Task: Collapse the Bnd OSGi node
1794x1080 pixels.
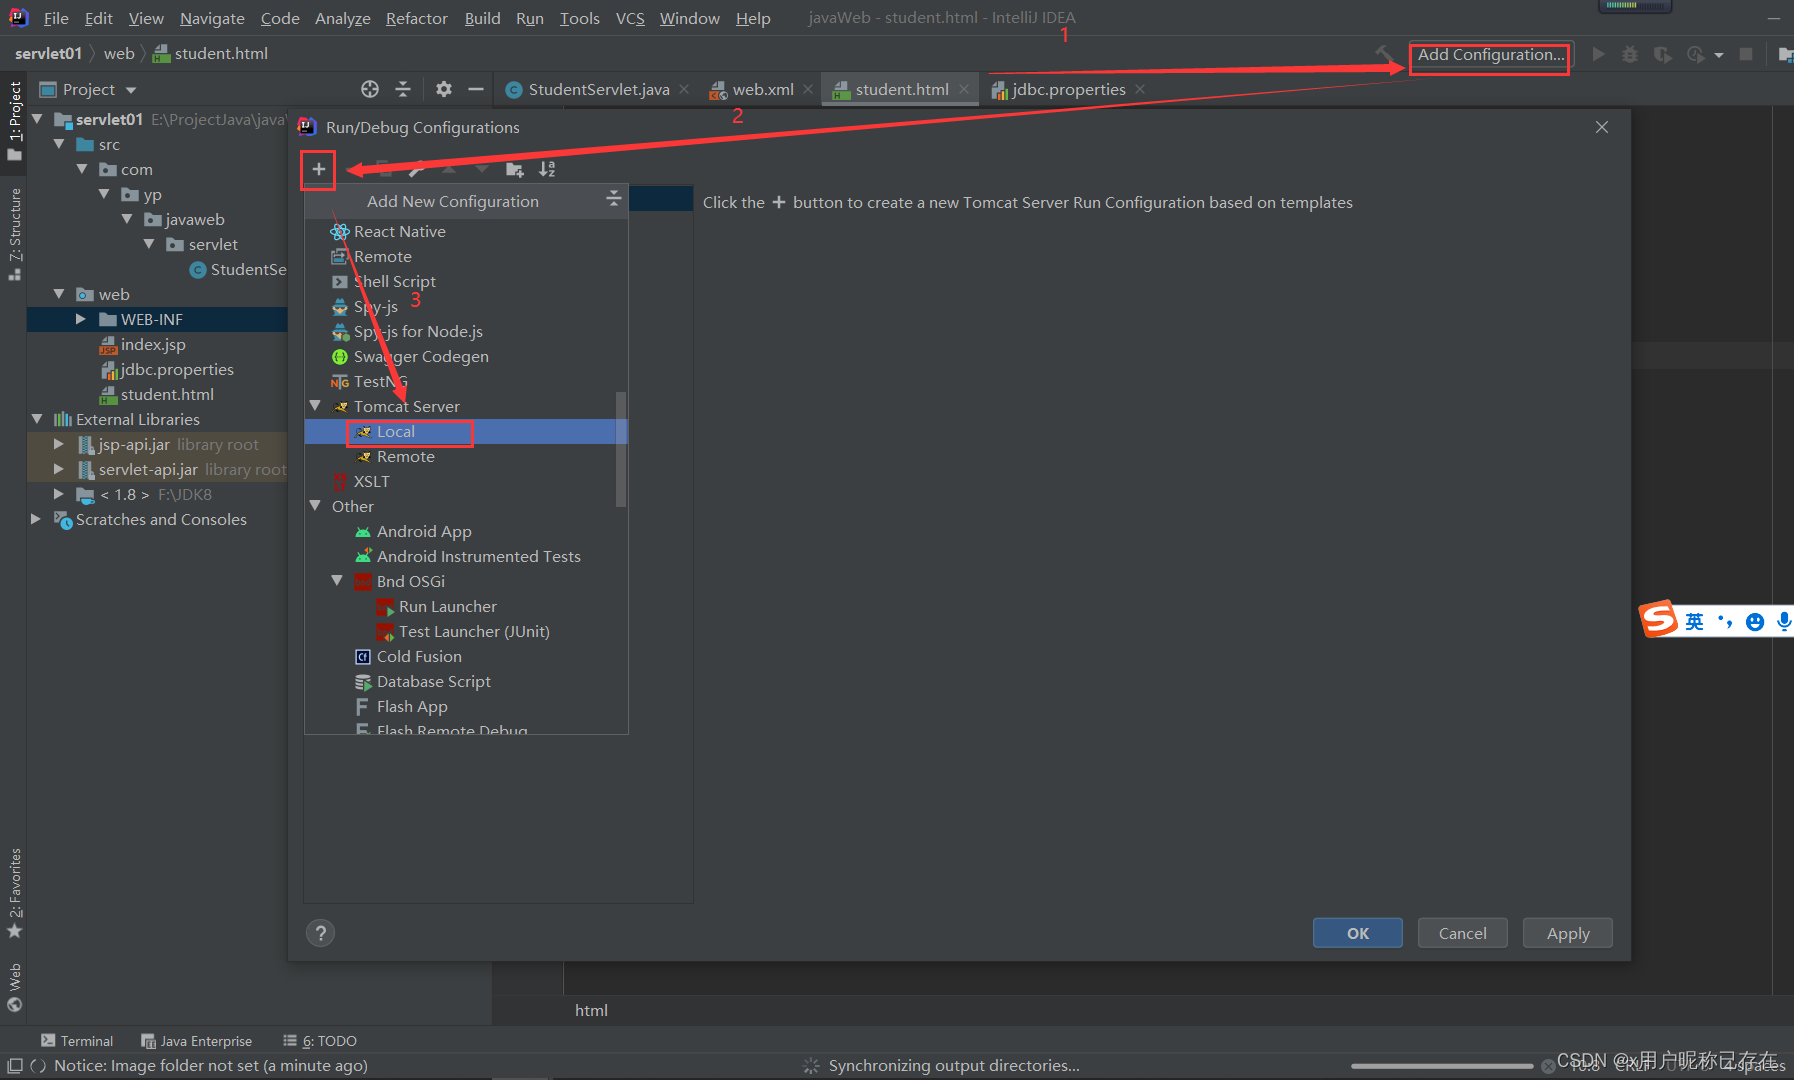Action: pyautogui.click(x=338, y=581)
